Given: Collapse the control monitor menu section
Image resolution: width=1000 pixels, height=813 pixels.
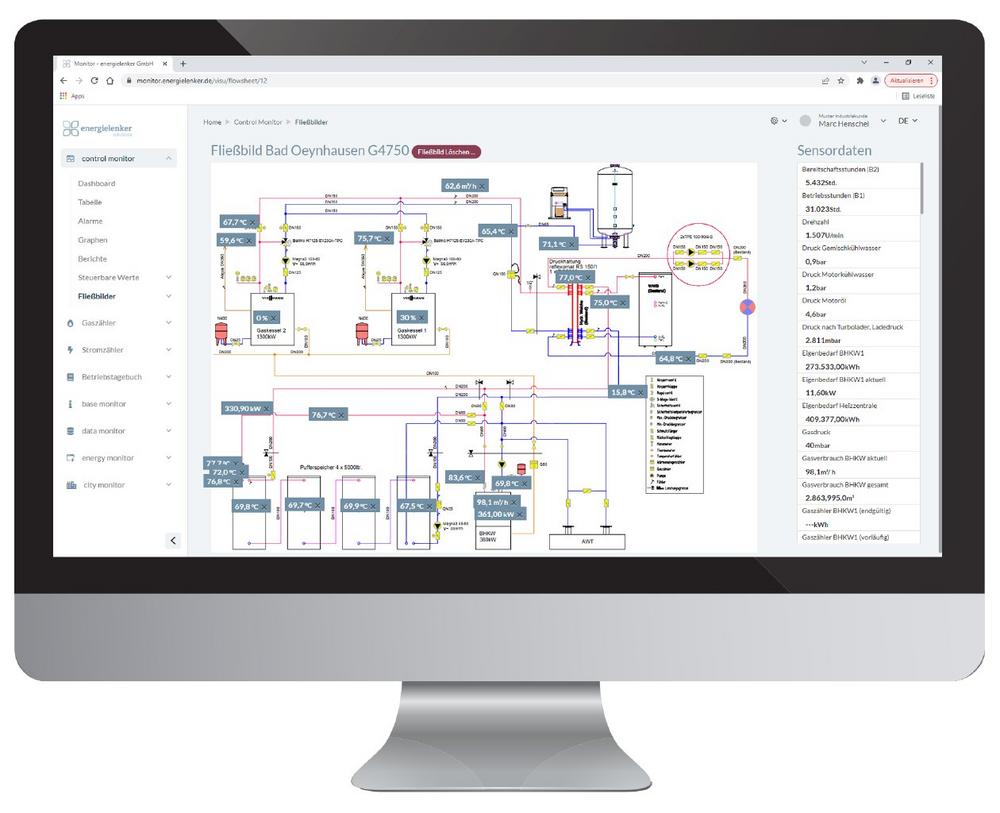Looking at the screenshot, I should click(168, 159).
